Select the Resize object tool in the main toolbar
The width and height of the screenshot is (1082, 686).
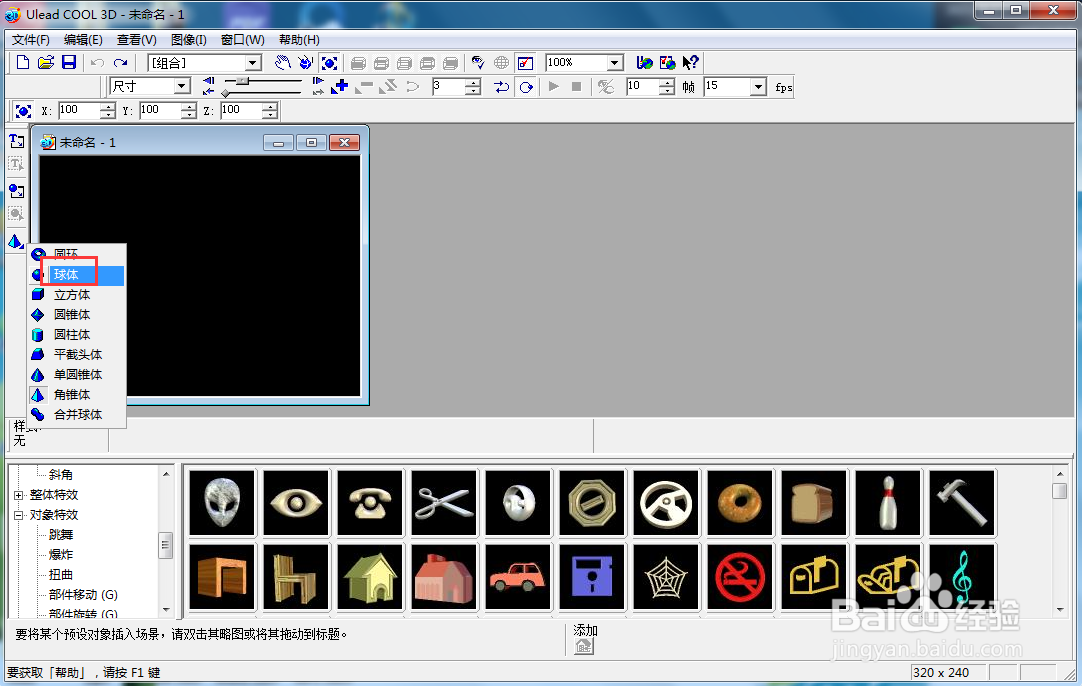pyautogui.click(x=329, y=63)
